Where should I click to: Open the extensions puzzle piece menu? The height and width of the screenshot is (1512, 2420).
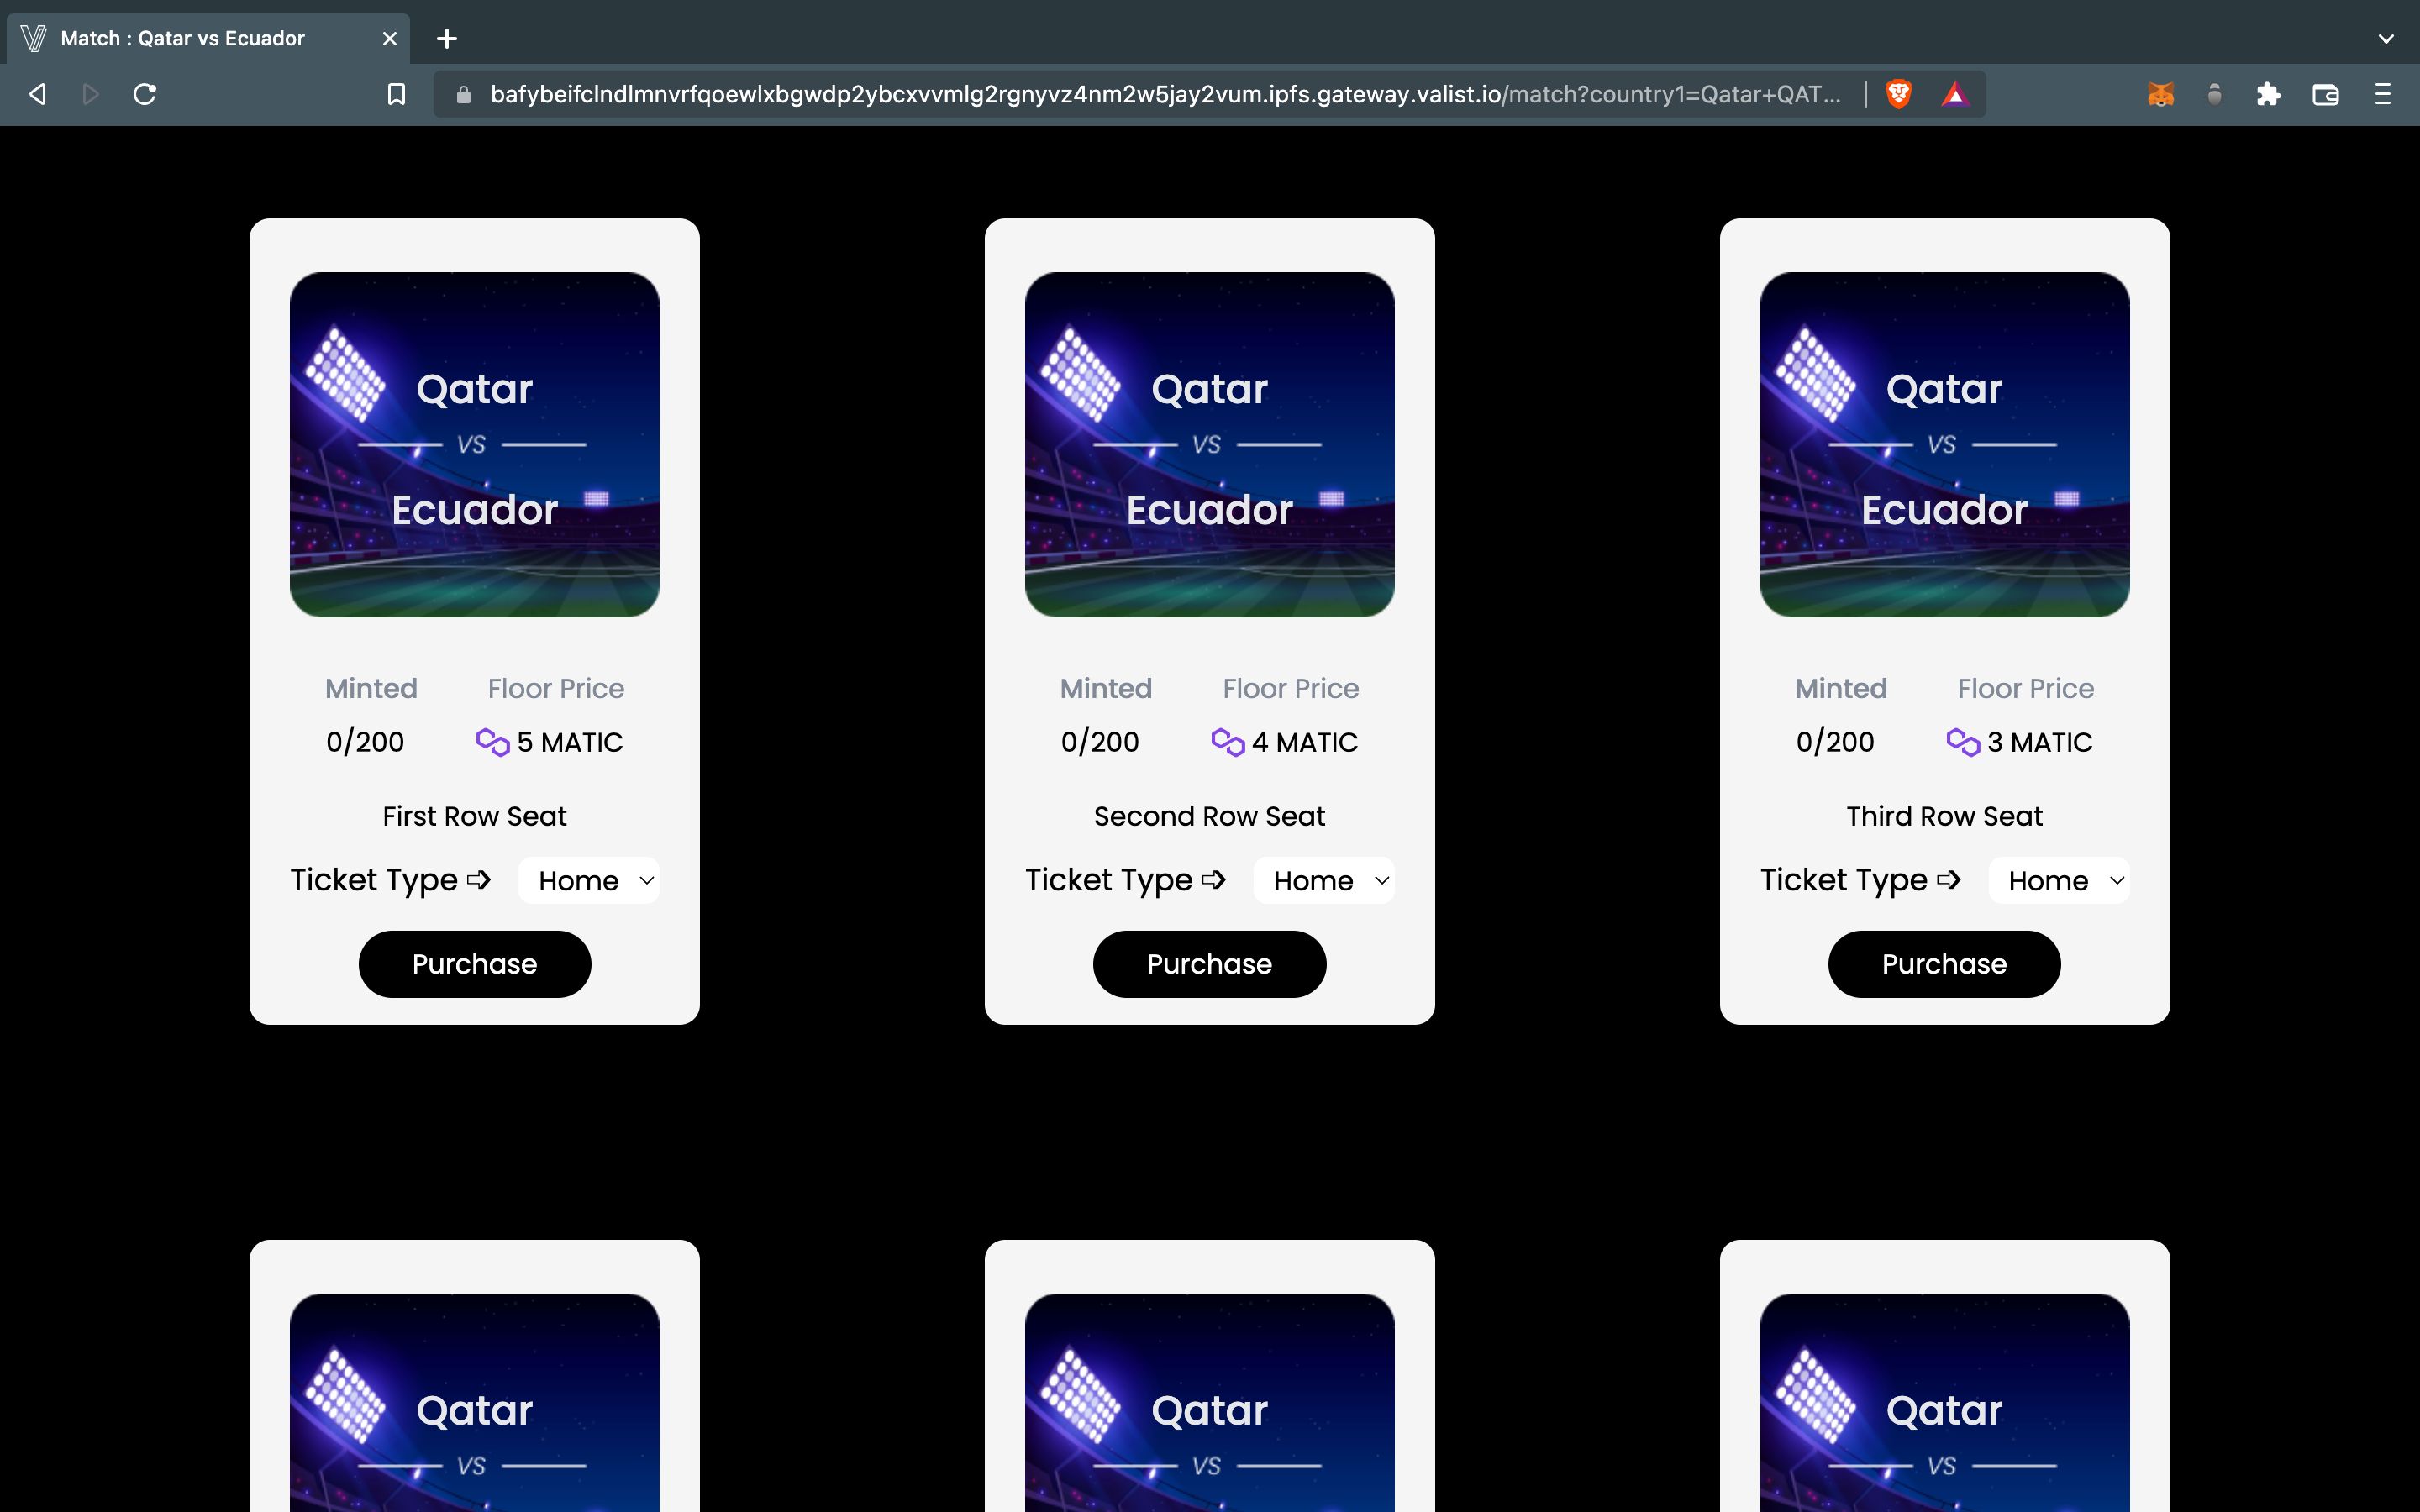2269,94
